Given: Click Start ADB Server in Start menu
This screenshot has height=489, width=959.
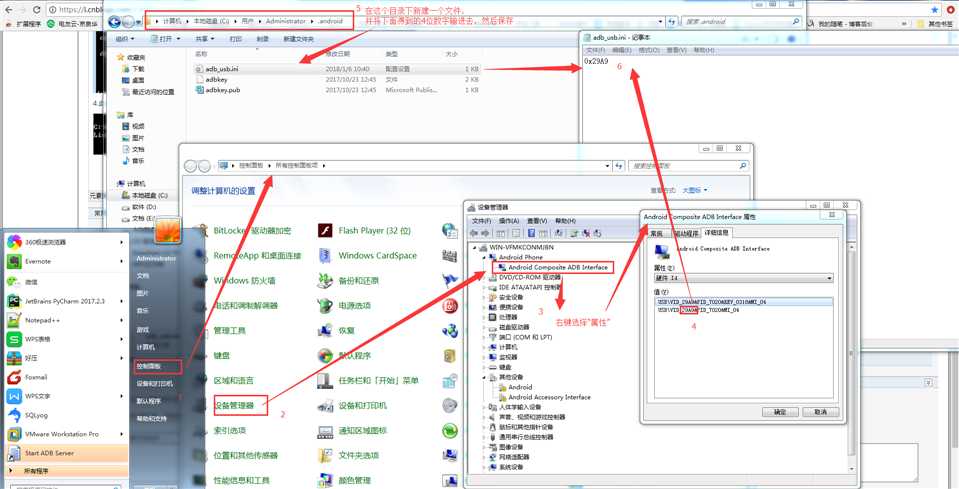Looking at the screenshot, I should [66, 453].
